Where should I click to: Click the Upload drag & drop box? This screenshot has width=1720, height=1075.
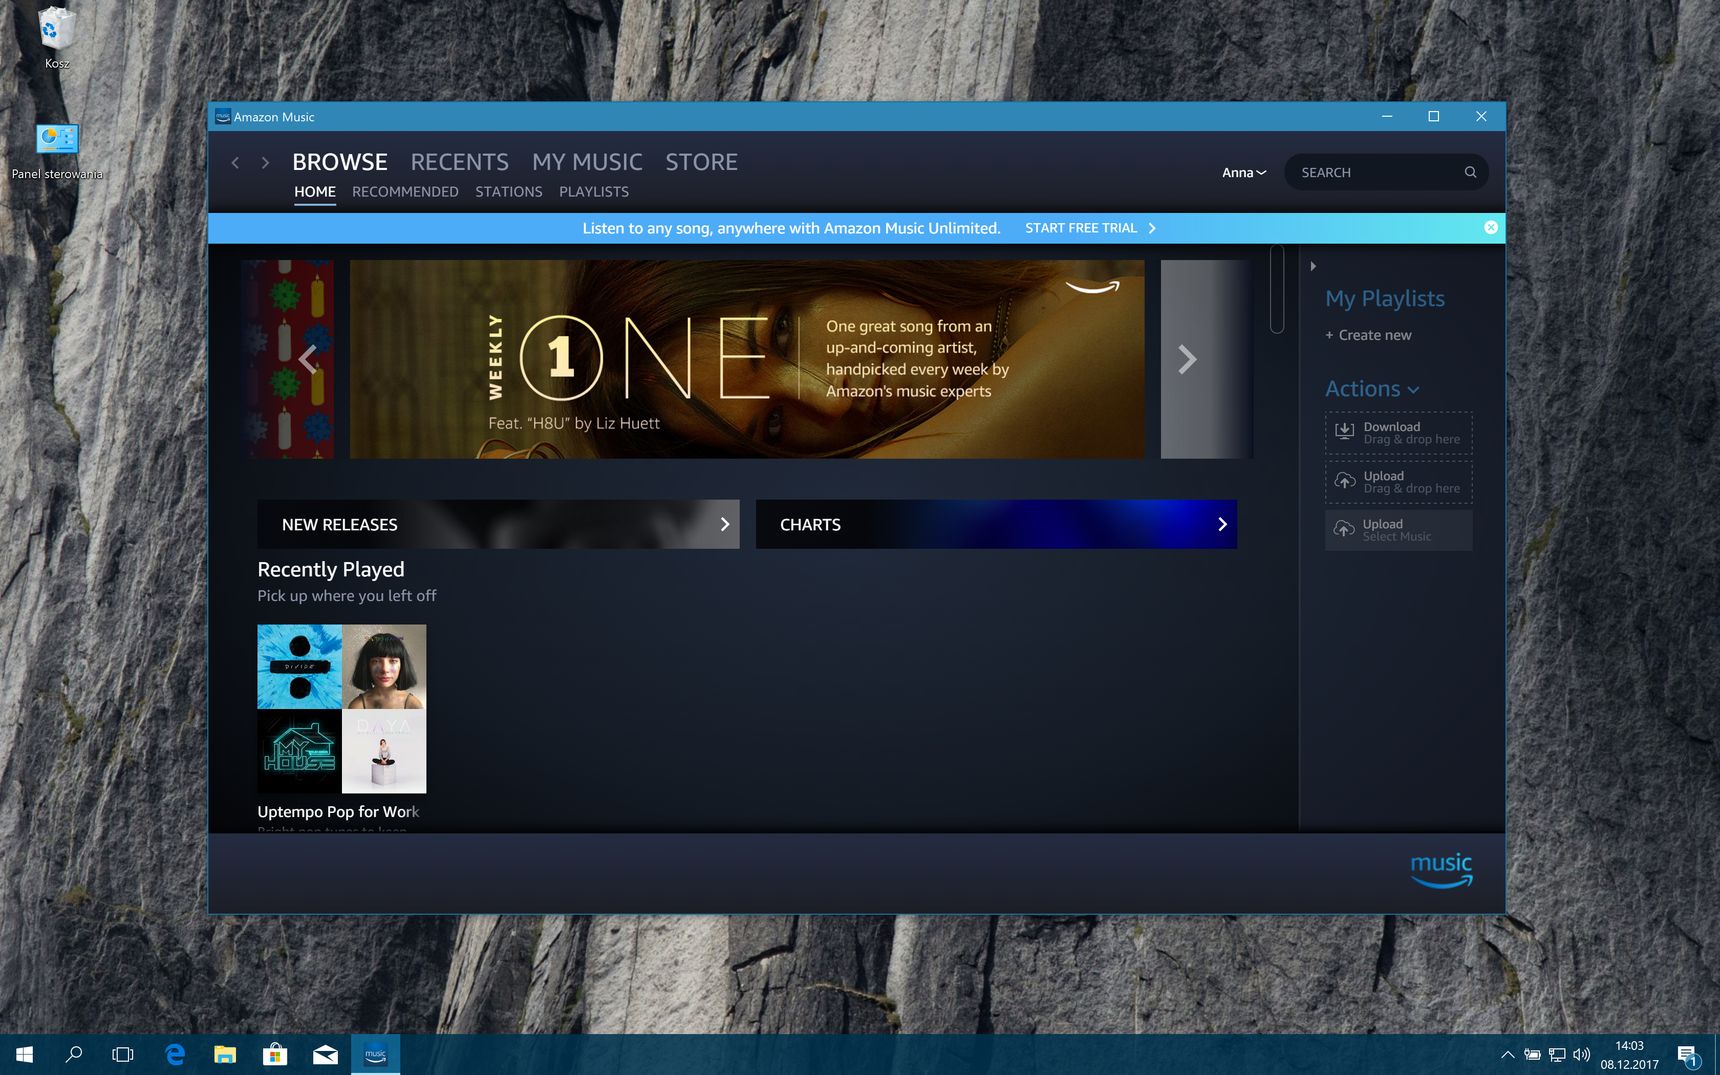coord(1398,482)
